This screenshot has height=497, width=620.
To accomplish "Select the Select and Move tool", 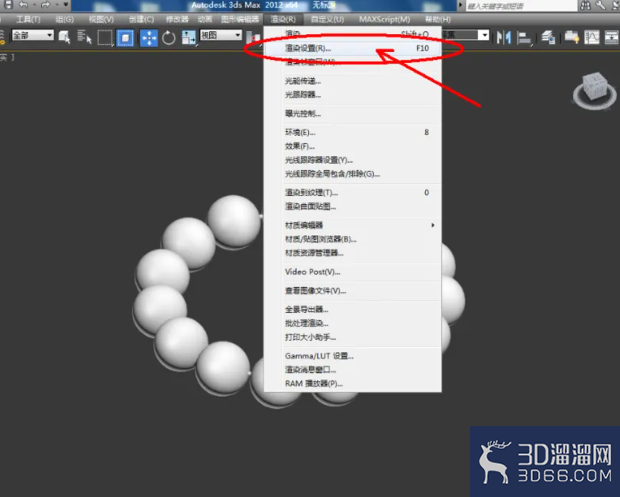I will point(149,38).
